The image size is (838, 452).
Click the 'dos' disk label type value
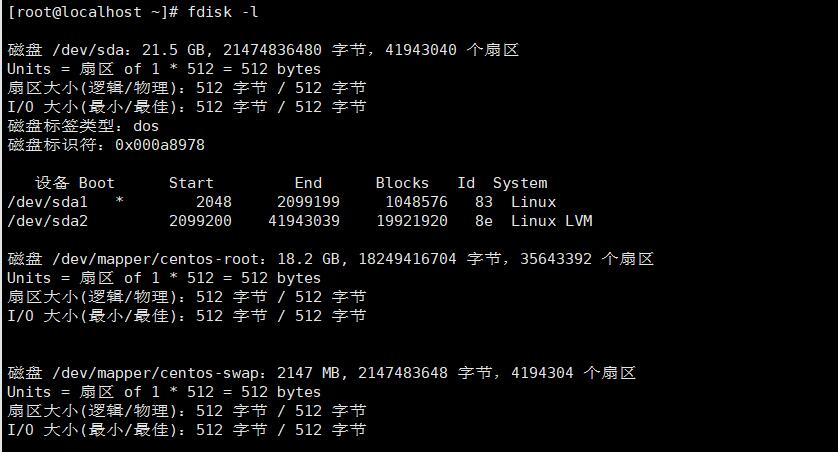[x=146, y=126]
